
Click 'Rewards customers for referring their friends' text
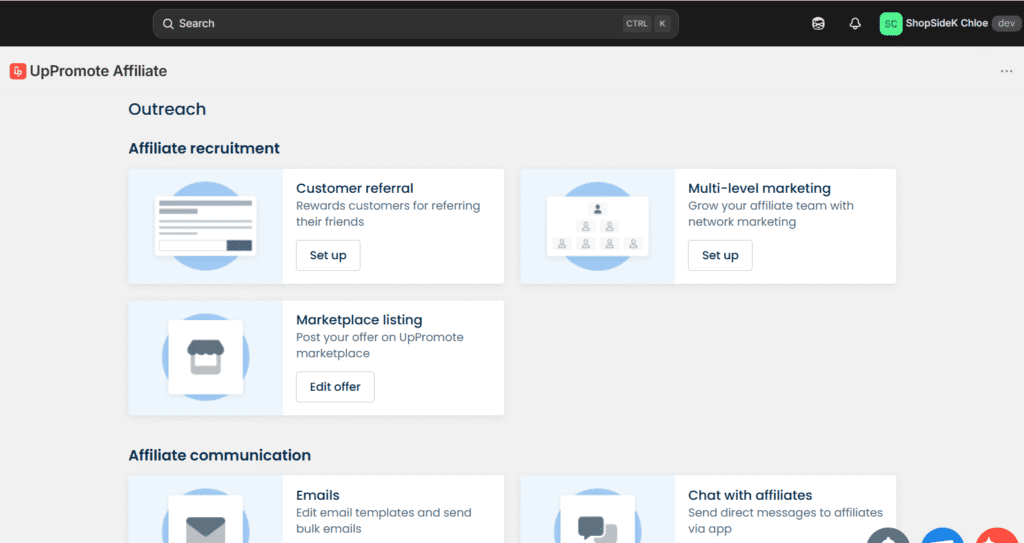[x=388, y=214]
